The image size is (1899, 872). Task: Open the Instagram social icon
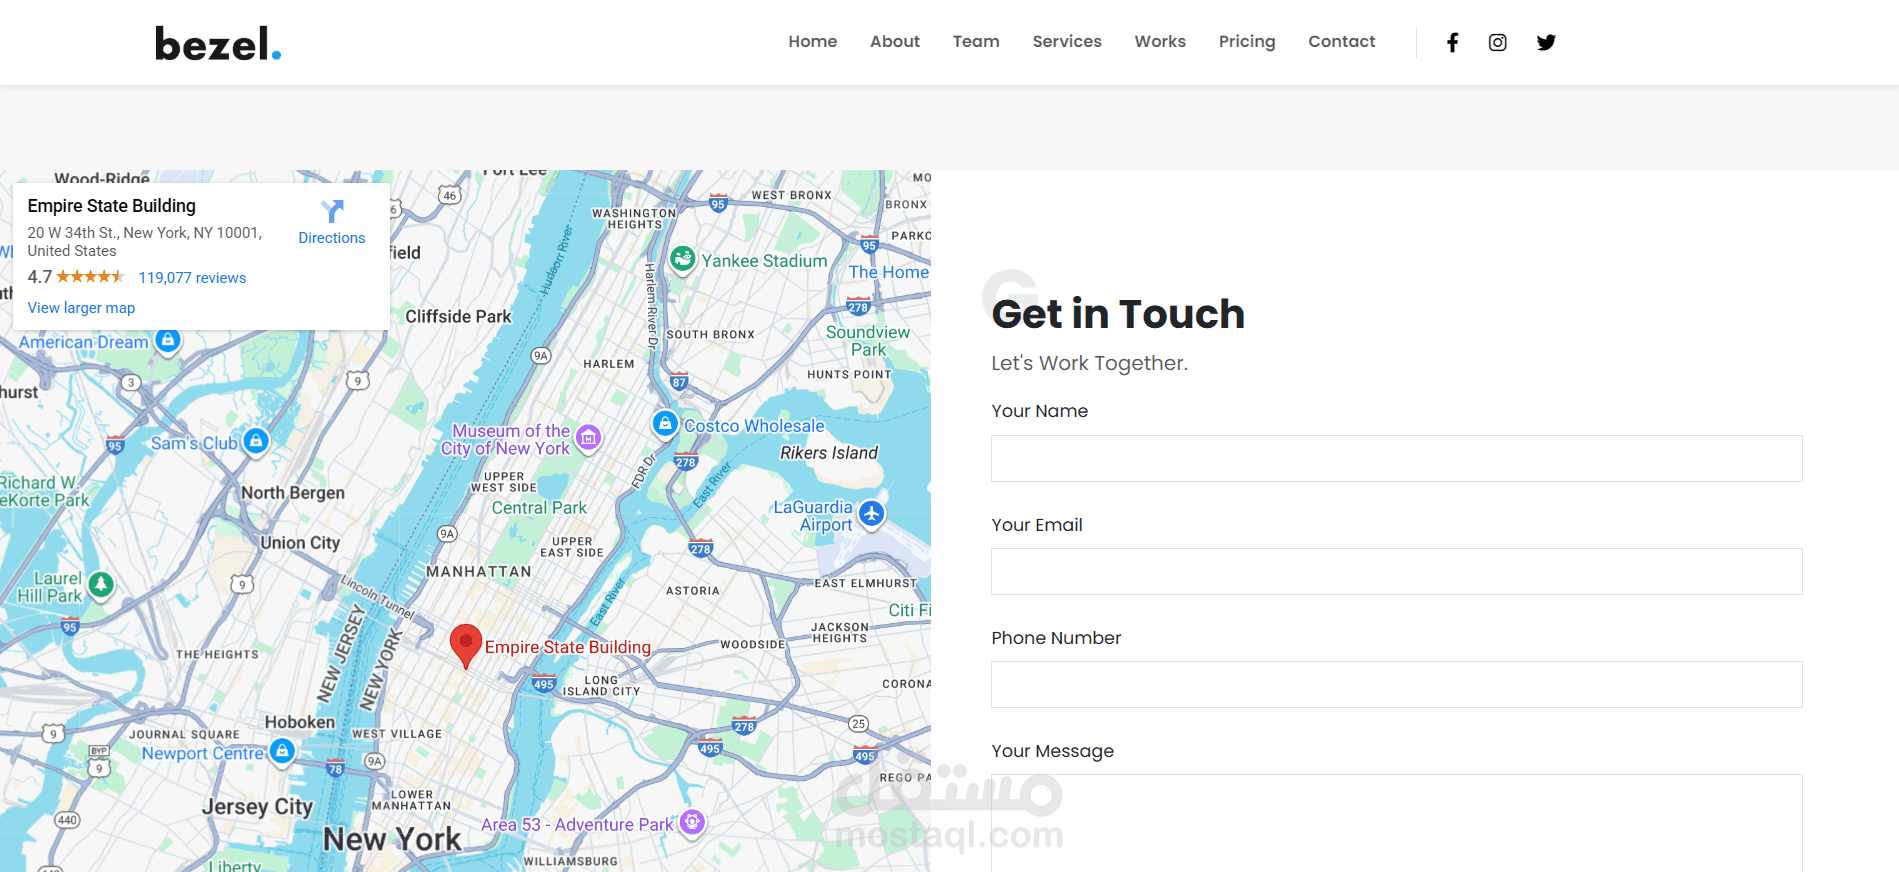(x=1497, y=42)
